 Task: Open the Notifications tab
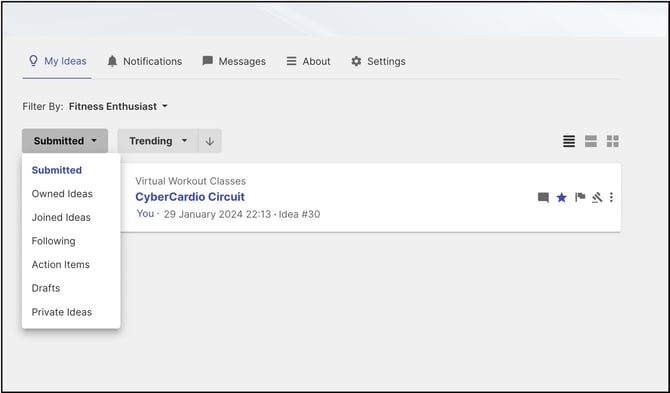[x=144, y=61]
